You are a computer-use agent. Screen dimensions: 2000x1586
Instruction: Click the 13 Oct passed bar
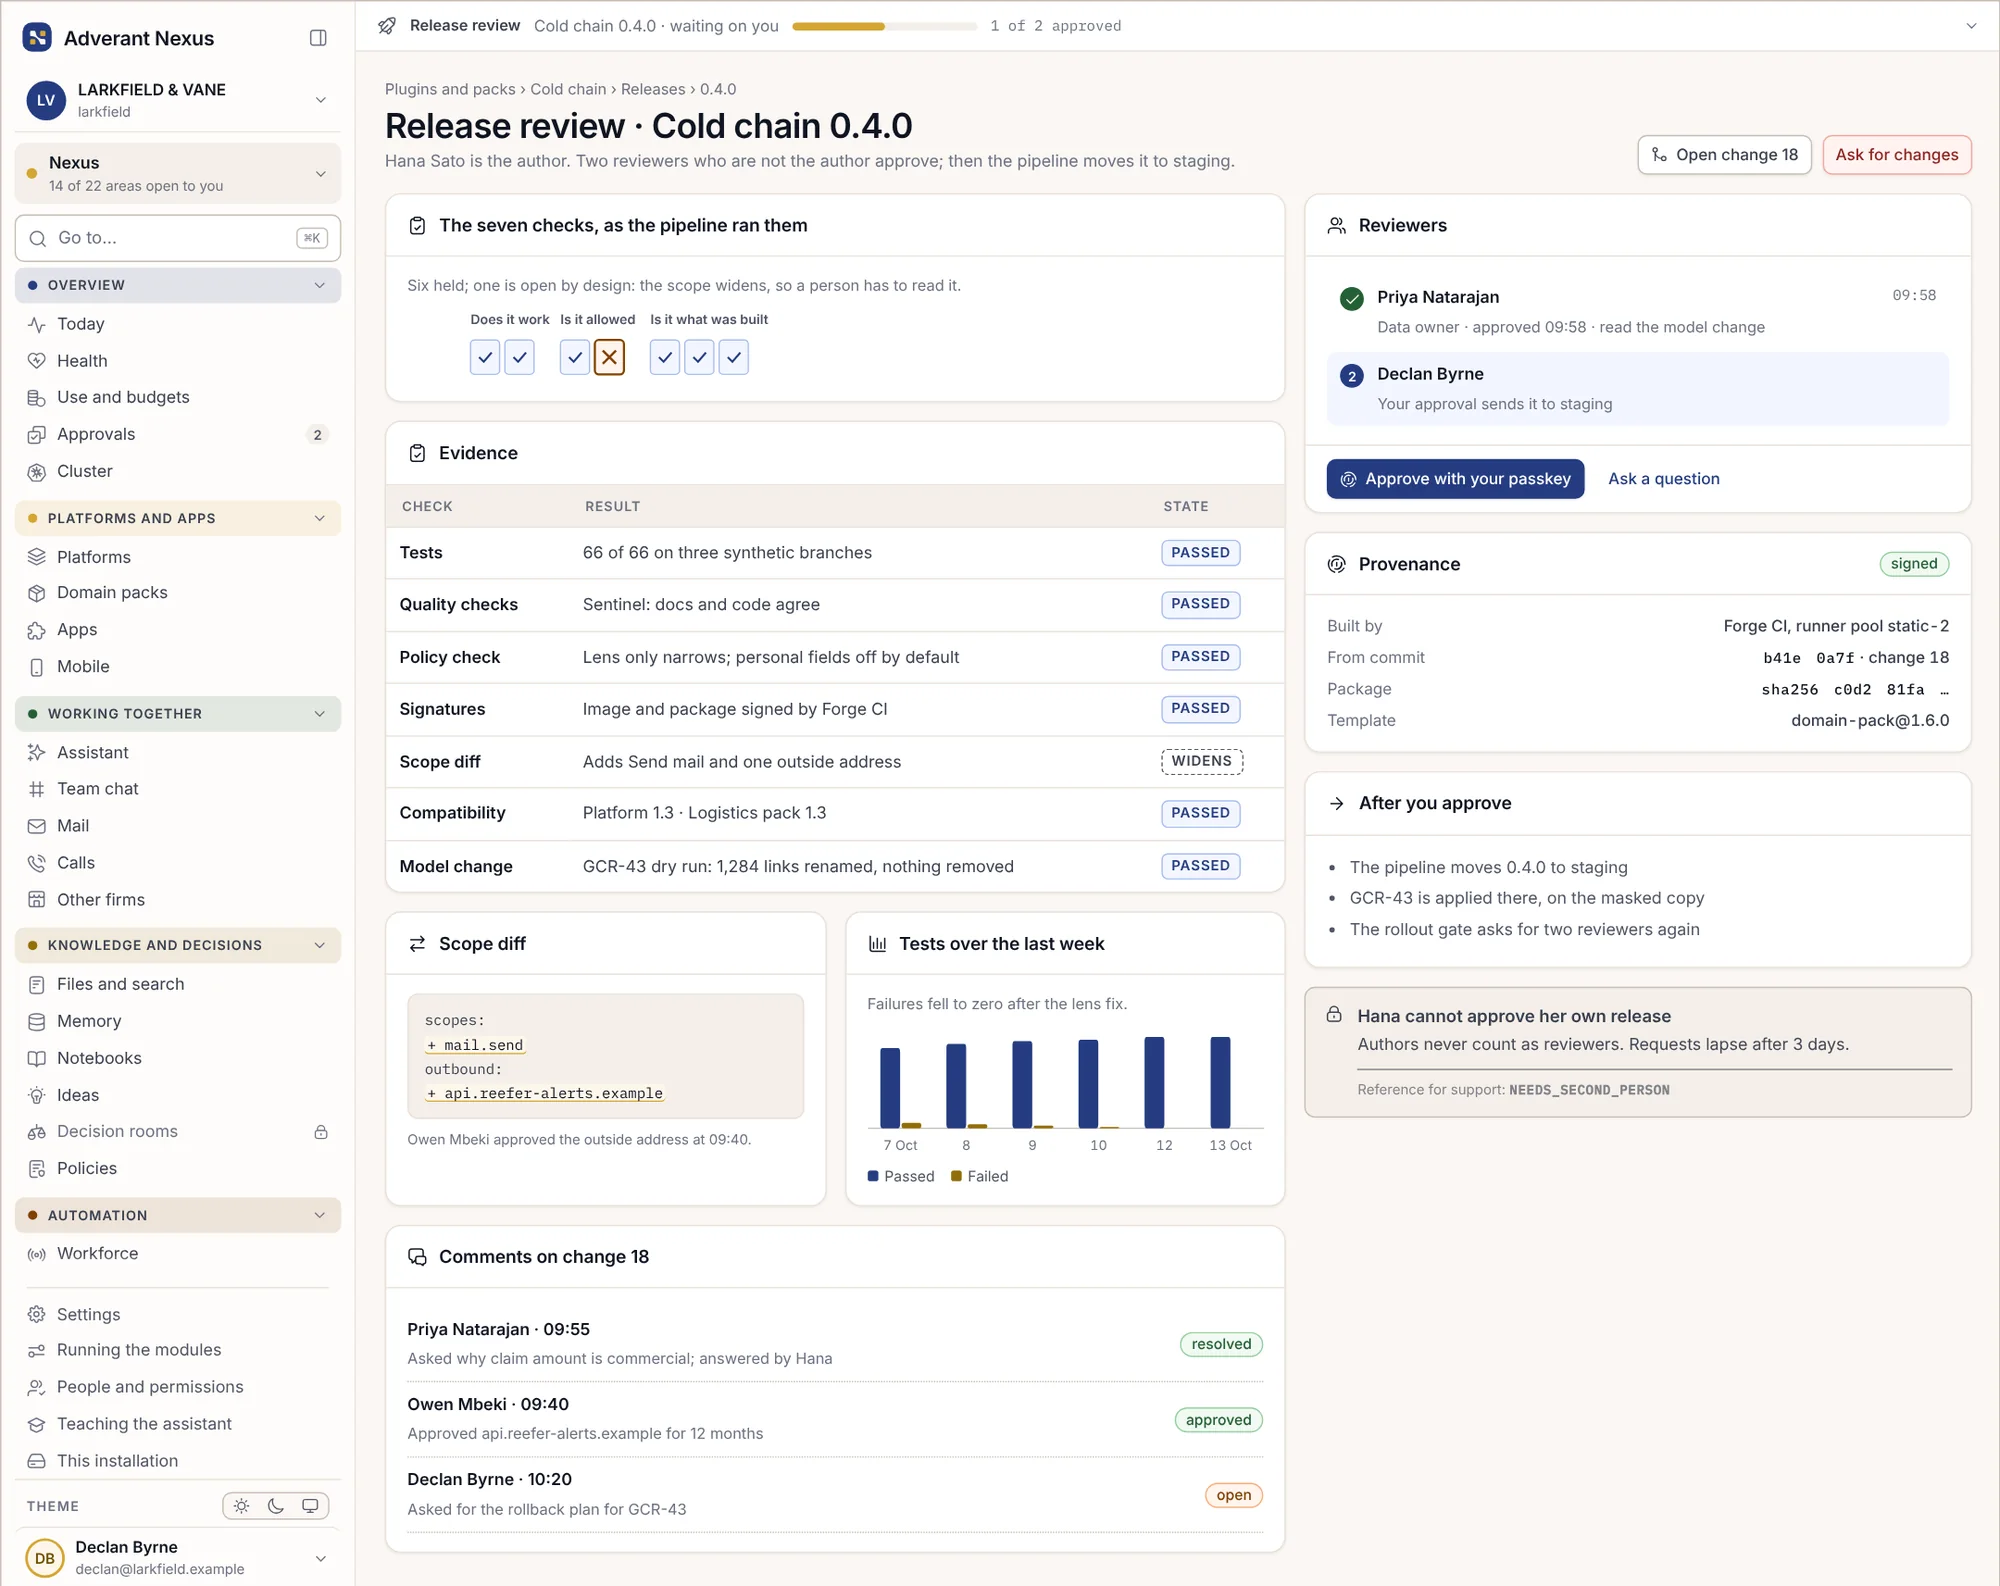point(1220,1082)
